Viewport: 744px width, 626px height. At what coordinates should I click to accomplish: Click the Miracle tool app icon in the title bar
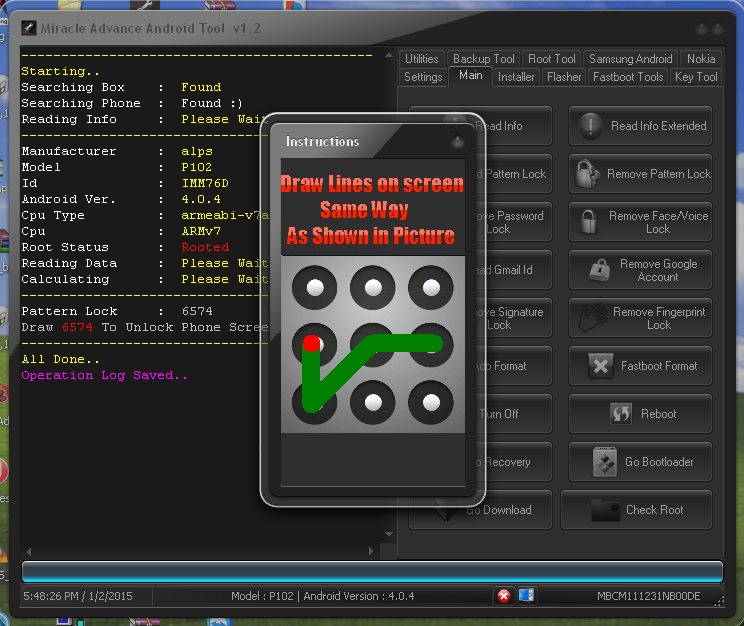click(29, 28)
